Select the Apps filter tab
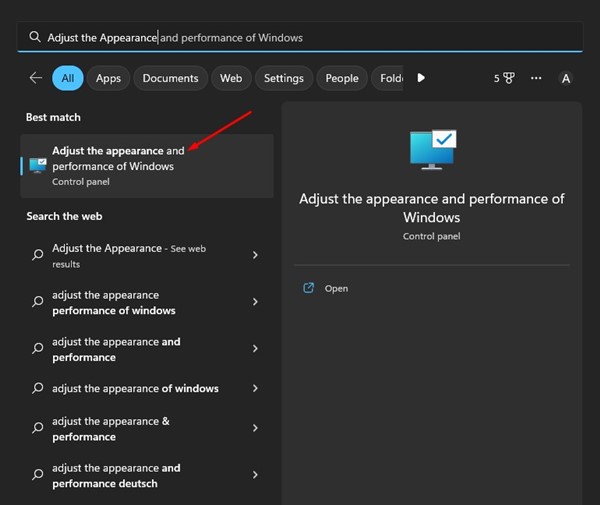The height and width of the screenshot is (505, 600). 108,78
